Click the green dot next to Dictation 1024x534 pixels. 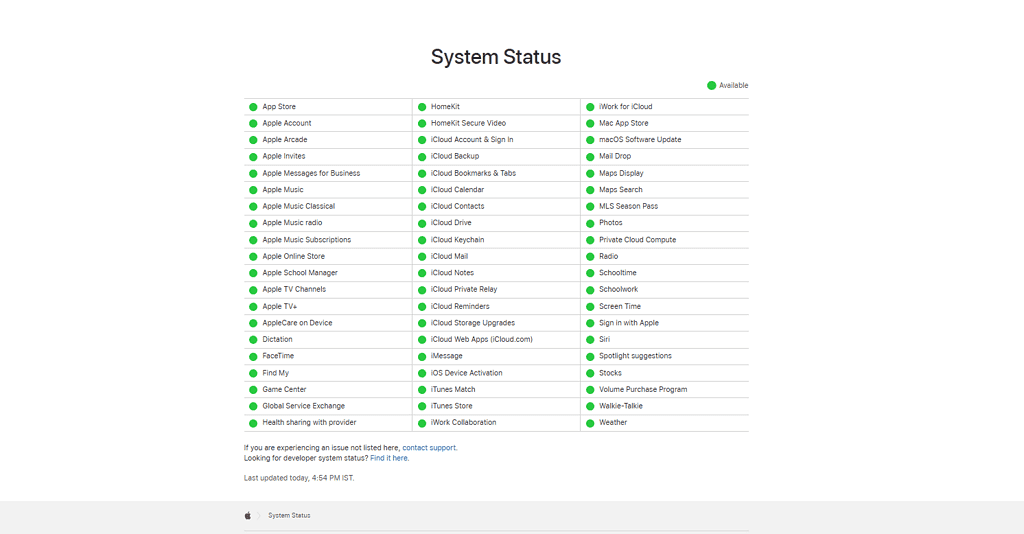coord(253,340)
